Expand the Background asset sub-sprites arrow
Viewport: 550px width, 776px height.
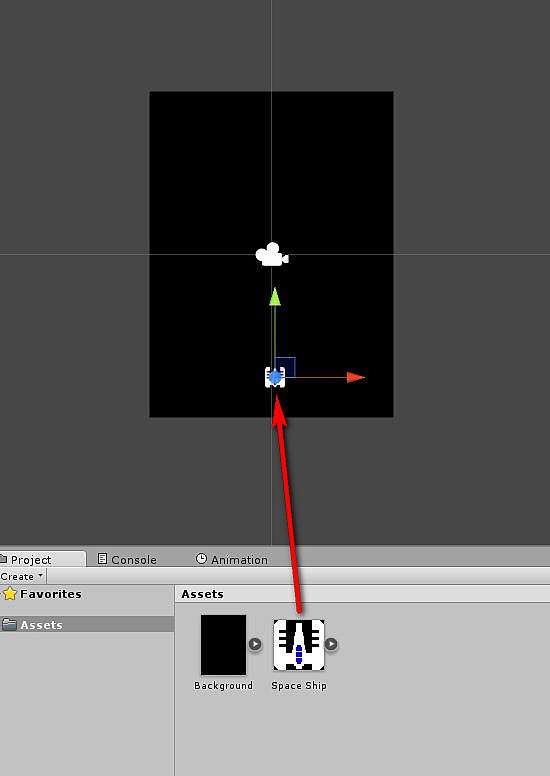255,644
